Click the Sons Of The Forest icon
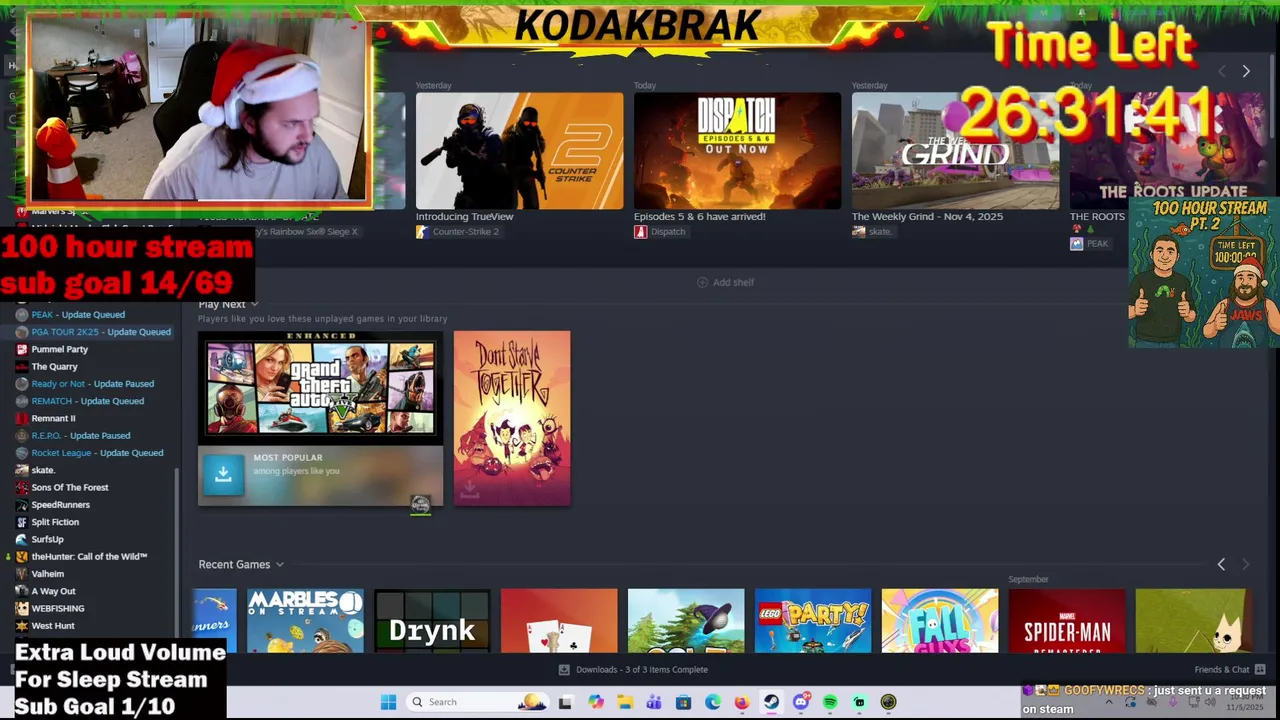This screenshot has height=720, width=1280. 22,487
